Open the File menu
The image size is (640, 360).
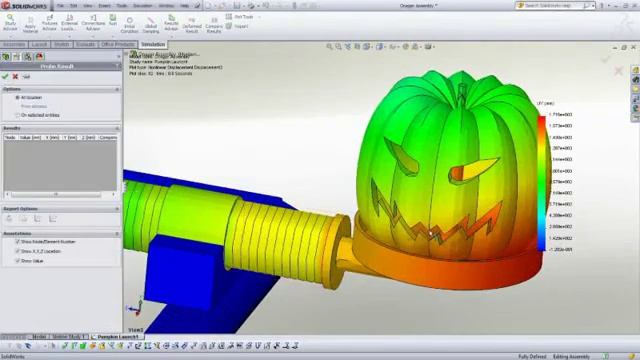coord(60,6)
